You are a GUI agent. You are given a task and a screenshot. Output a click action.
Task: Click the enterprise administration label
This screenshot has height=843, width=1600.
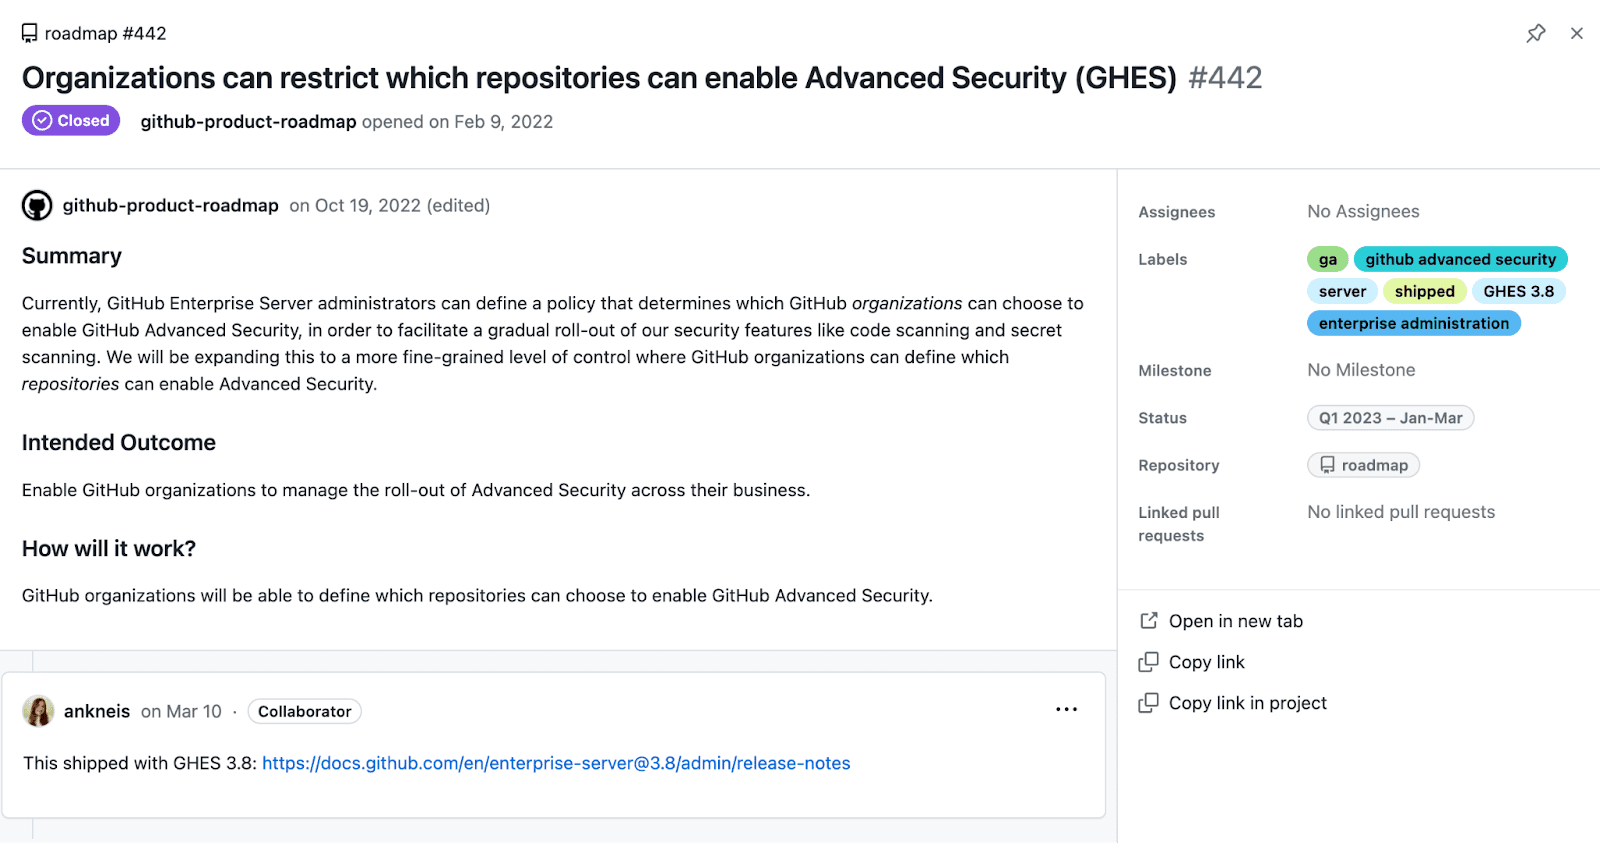pyautogui.click(x=1413, y=323)
